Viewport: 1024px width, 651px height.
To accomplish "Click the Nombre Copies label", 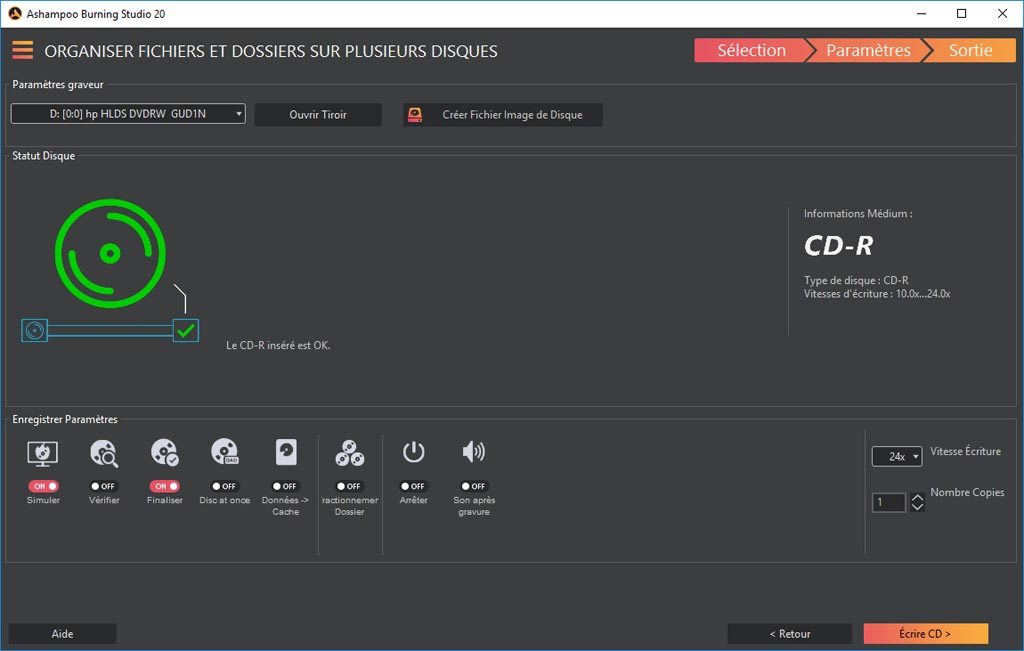I will (x=967, y=492).
